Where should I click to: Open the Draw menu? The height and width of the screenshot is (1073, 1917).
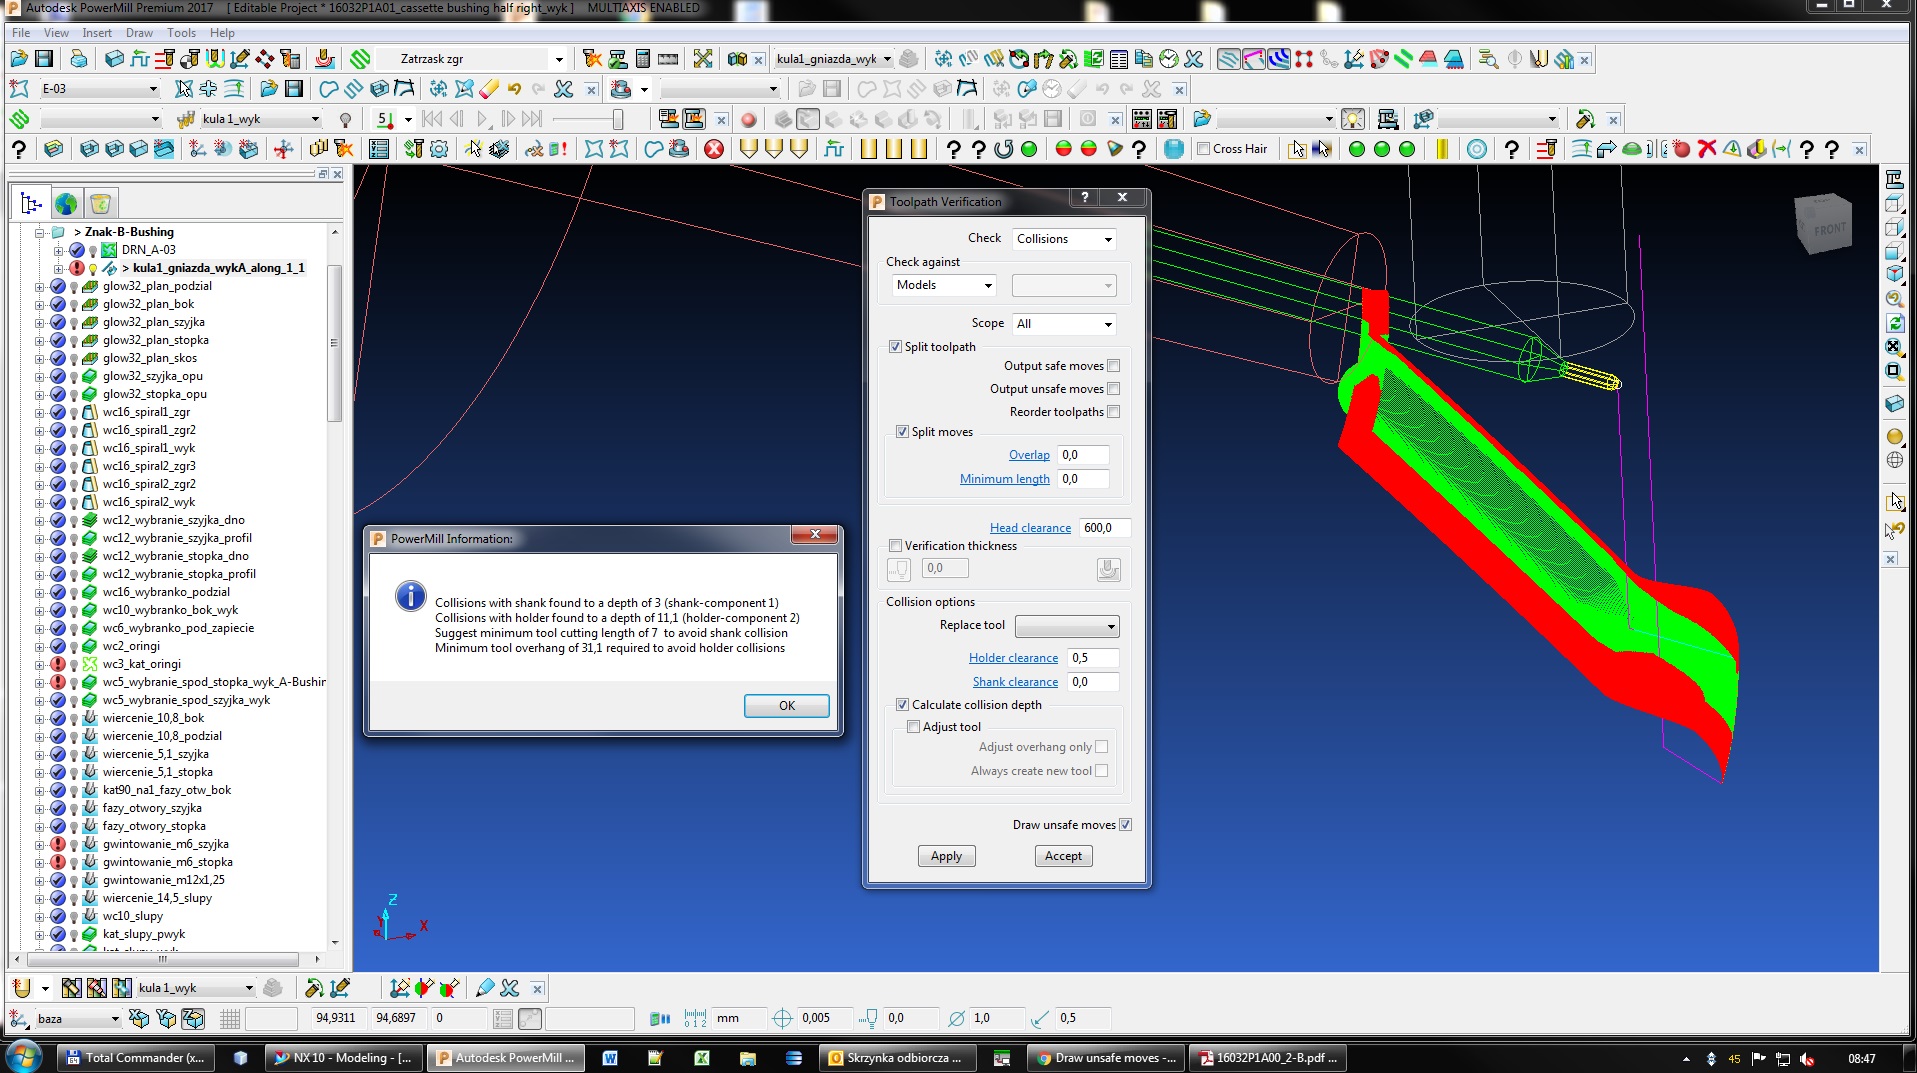click(x=139, y=33)
